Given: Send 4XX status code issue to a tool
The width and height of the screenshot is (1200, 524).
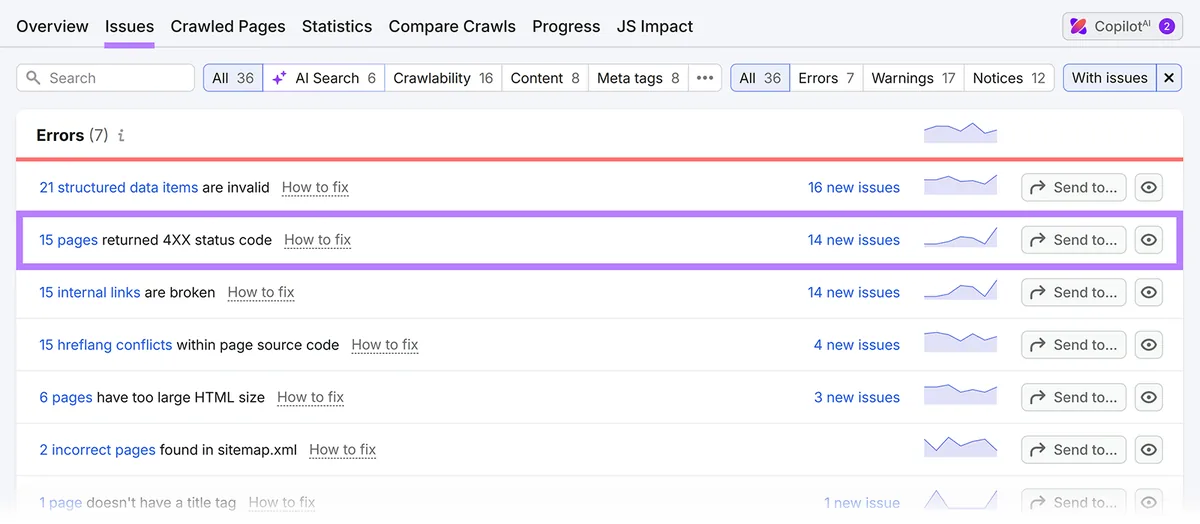Looking at the screenshot, I should point(1074,240).
